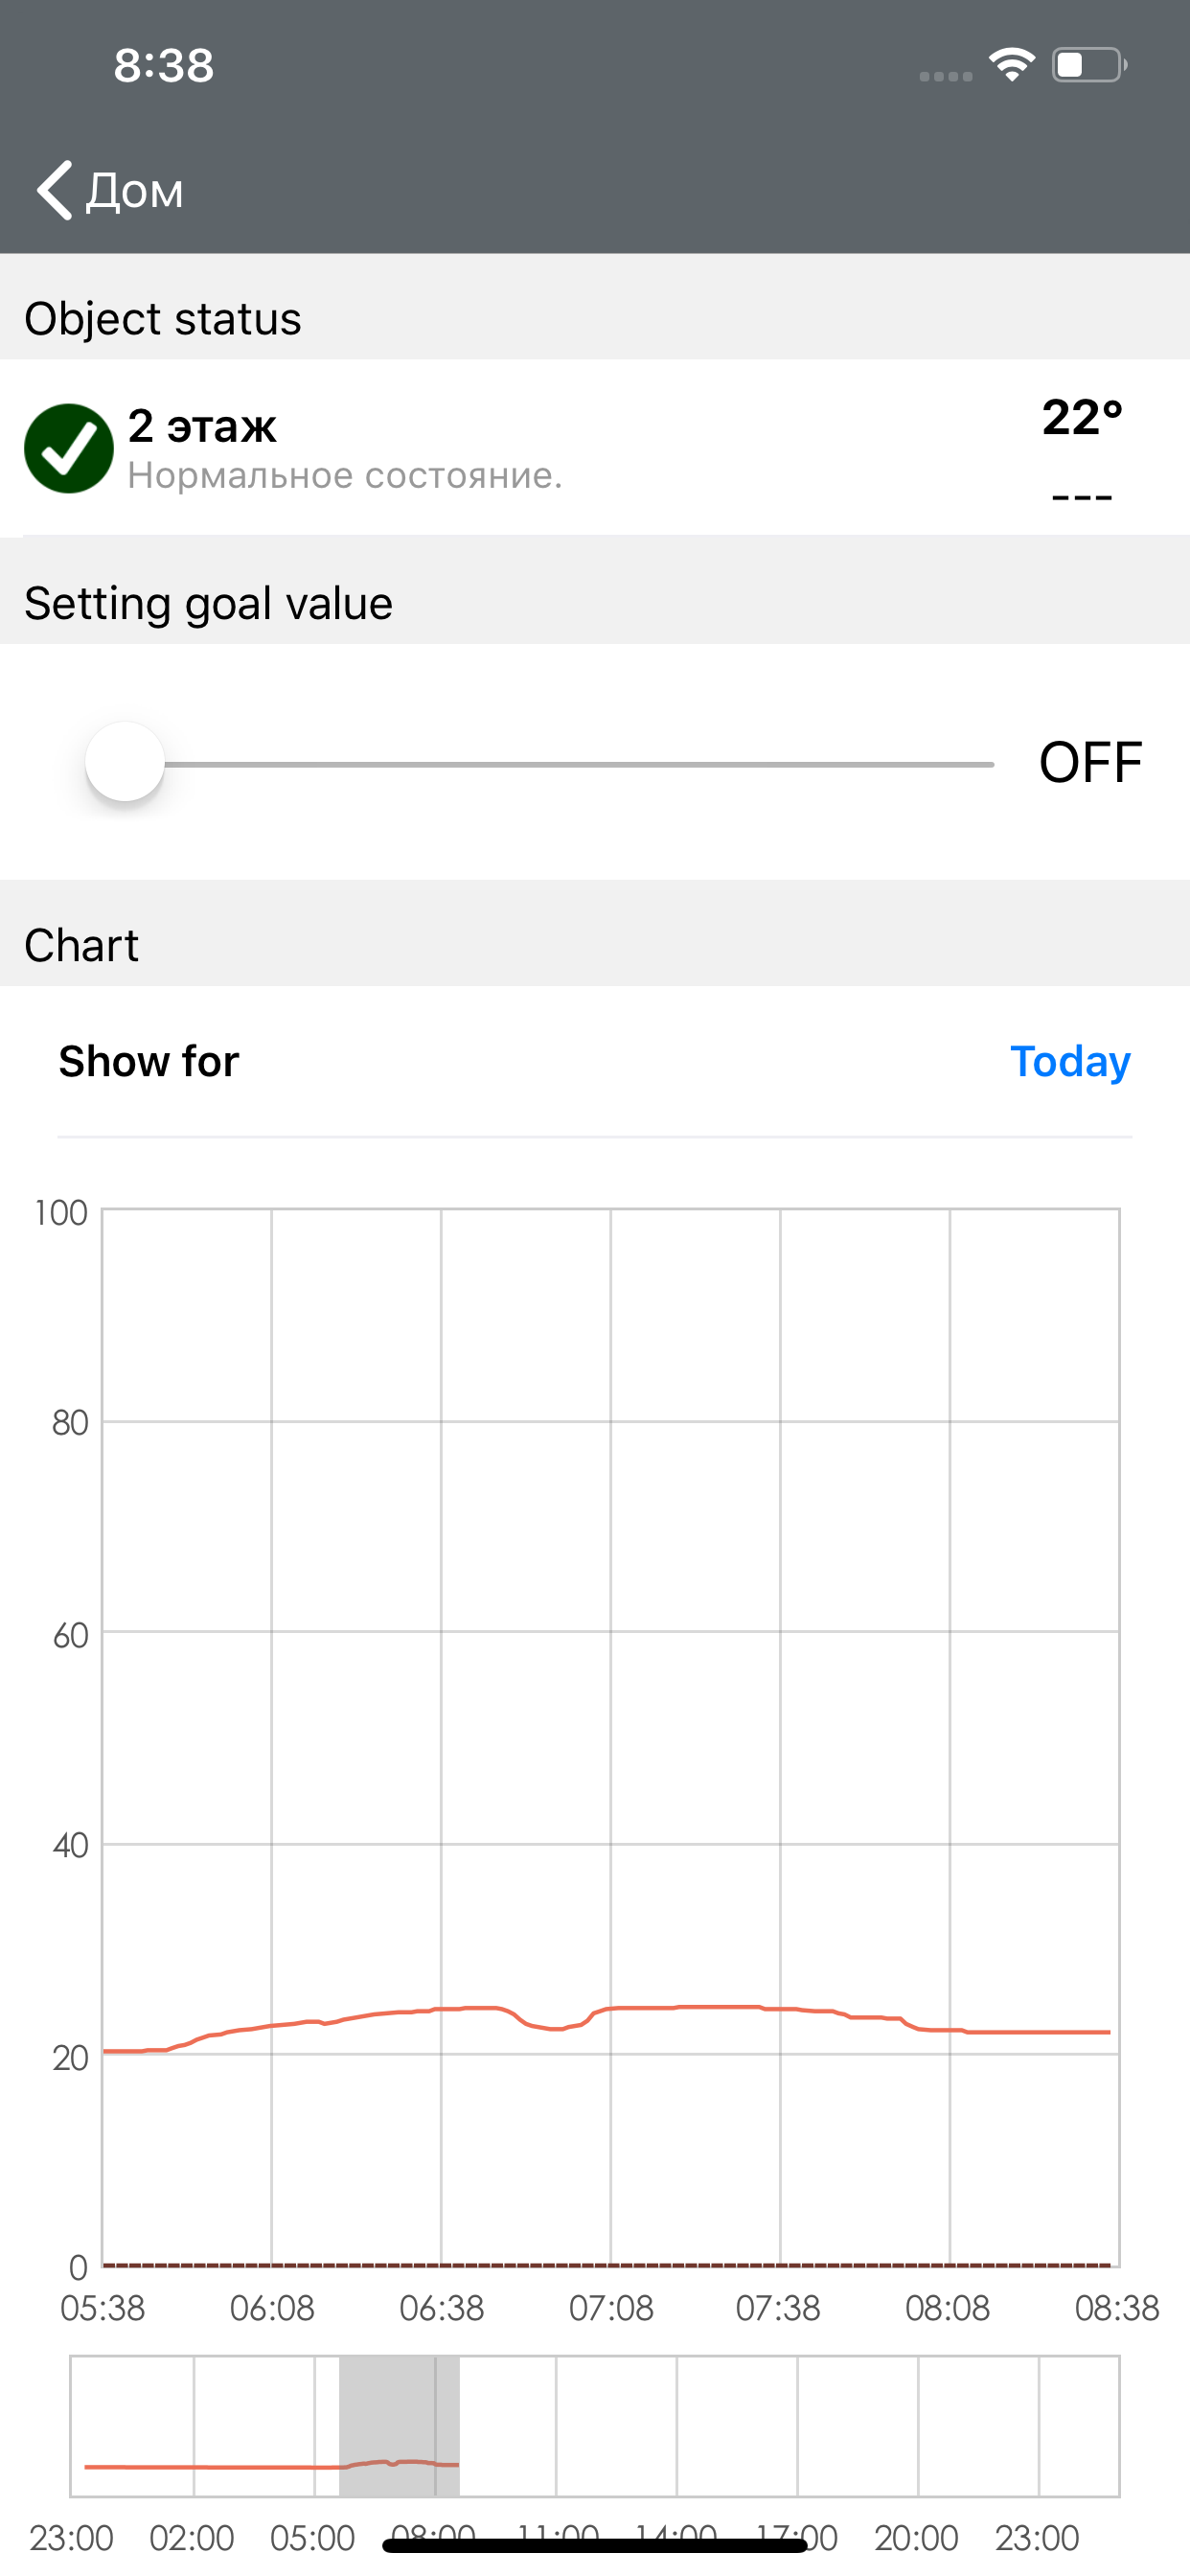Tap the battery indicator icon
This screenshot has width=1190, height=2576.
(x=1088, y=65)
